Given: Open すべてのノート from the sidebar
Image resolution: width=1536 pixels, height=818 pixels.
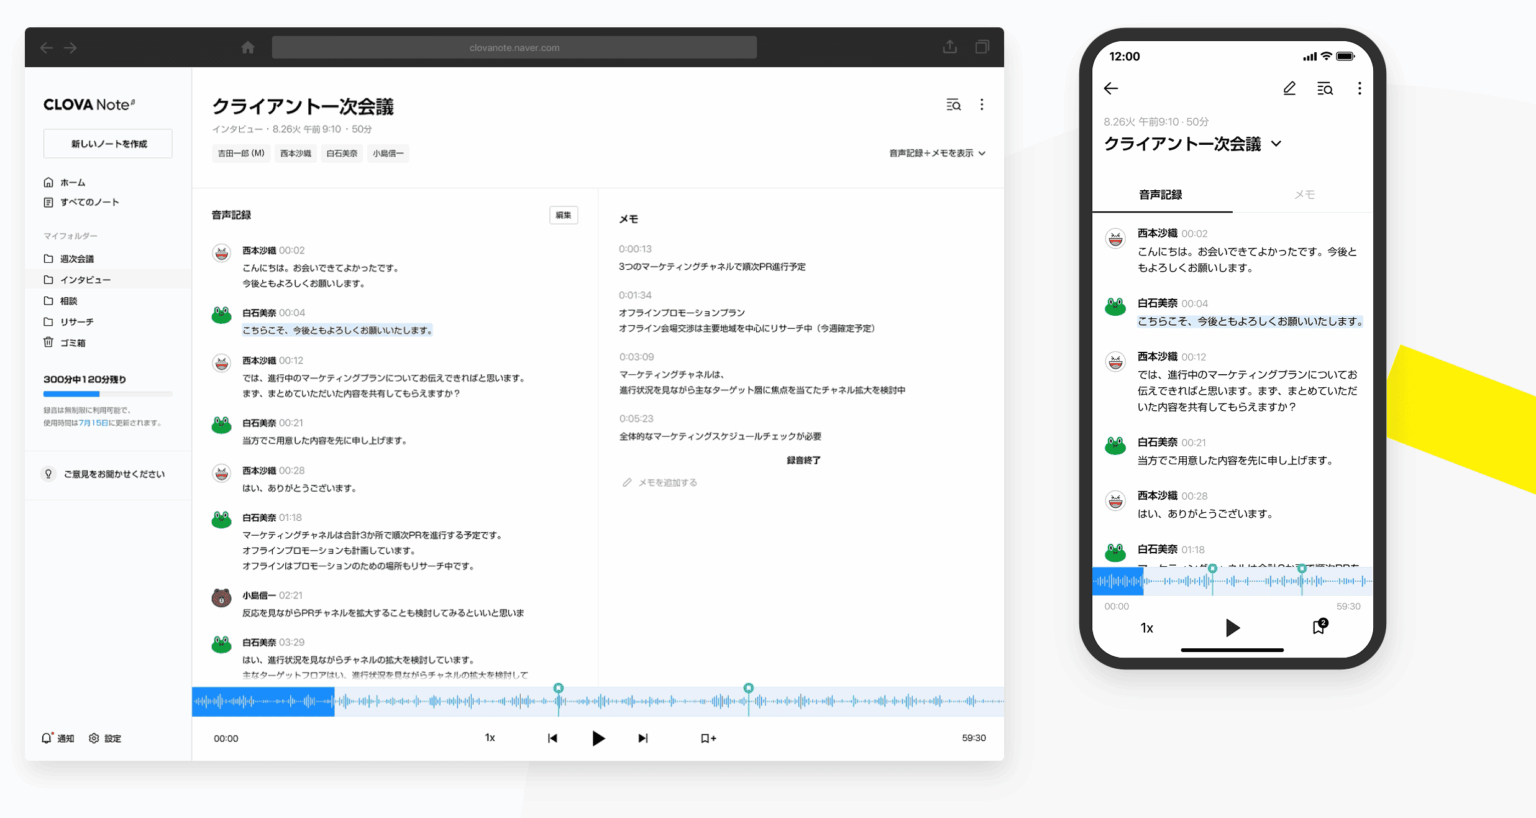Looking at the screenshot, I should (91, 202).
